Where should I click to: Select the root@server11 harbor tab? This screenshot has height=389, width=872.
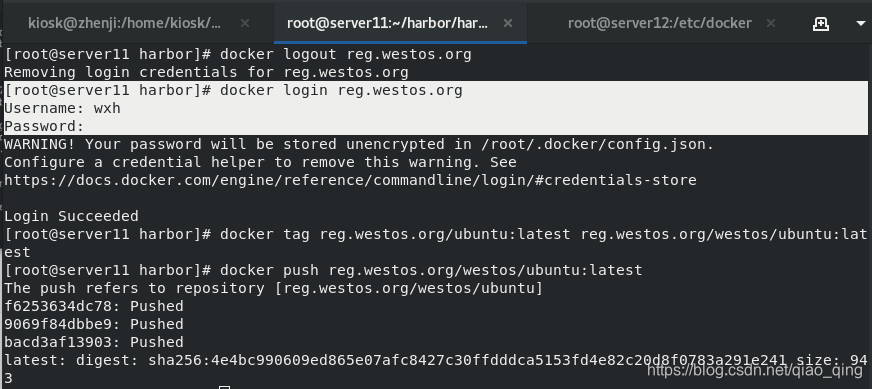coord(387,23)
